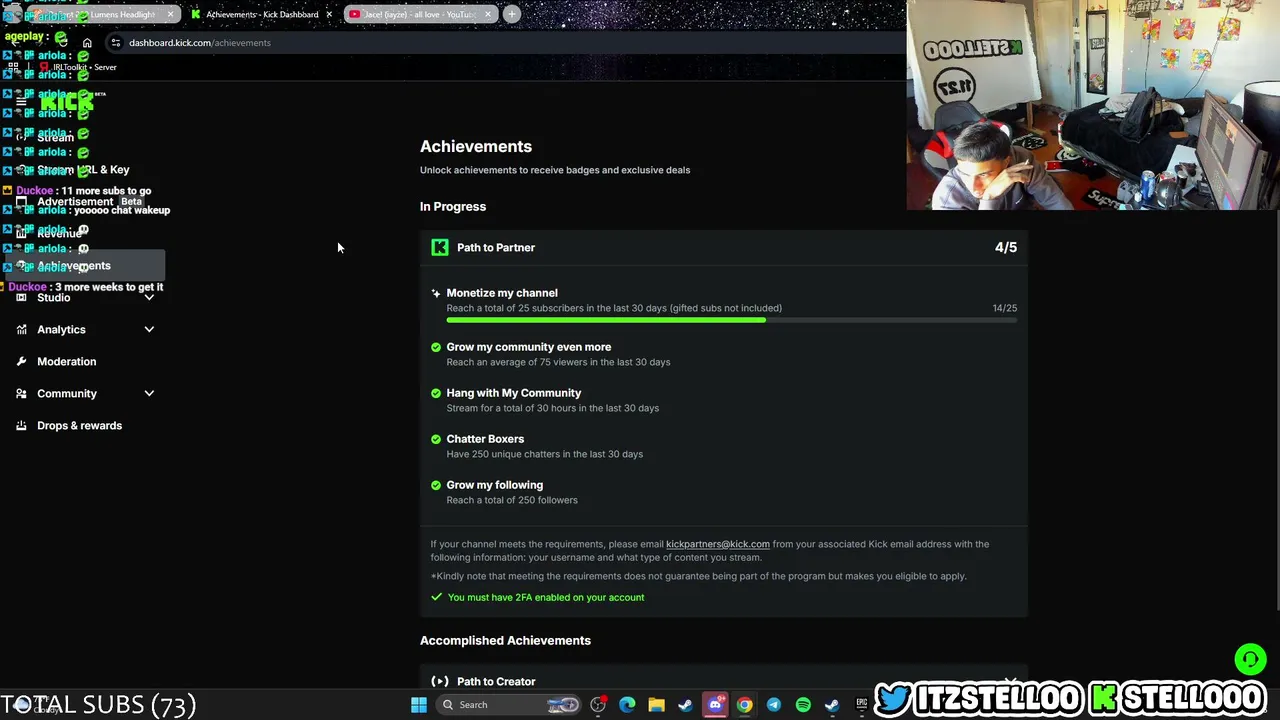This screenshot has width=1280, height=720.
Task: Close the YouTube browser tab
Action: pyautogui.click(x=488, y=14)
